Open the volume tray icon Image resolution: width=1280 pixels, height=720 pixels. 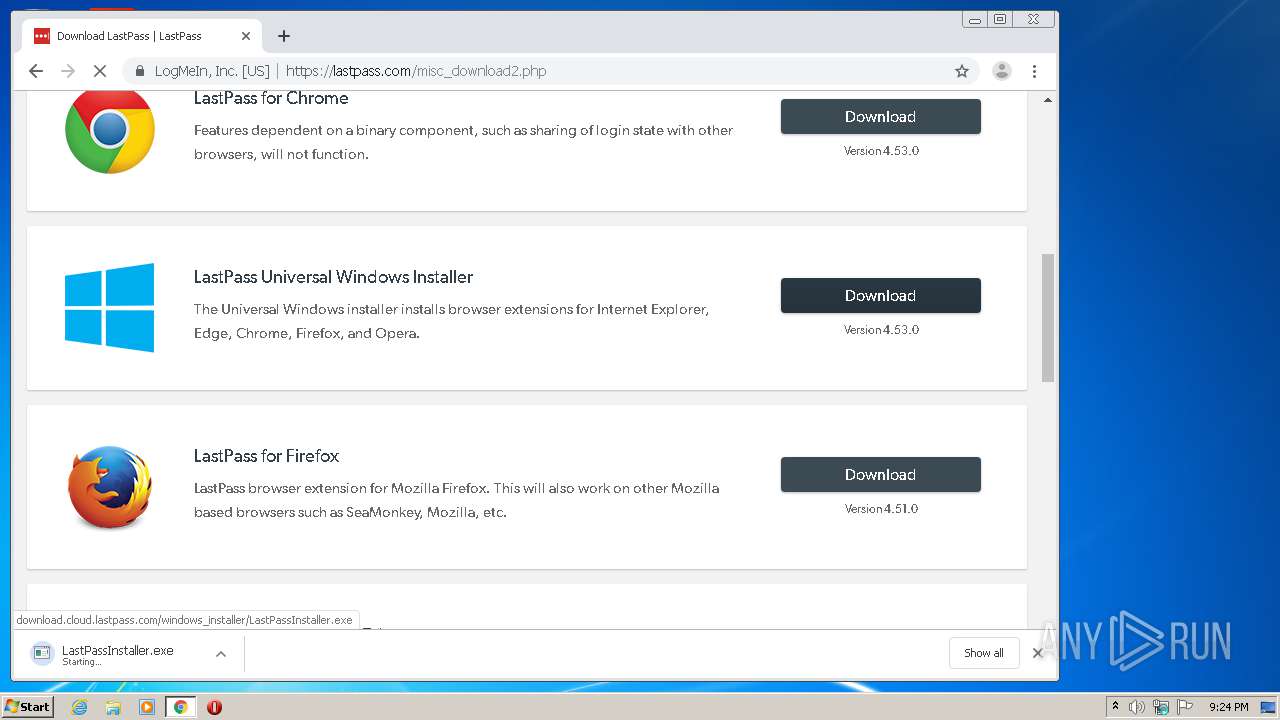[1137, 707]
